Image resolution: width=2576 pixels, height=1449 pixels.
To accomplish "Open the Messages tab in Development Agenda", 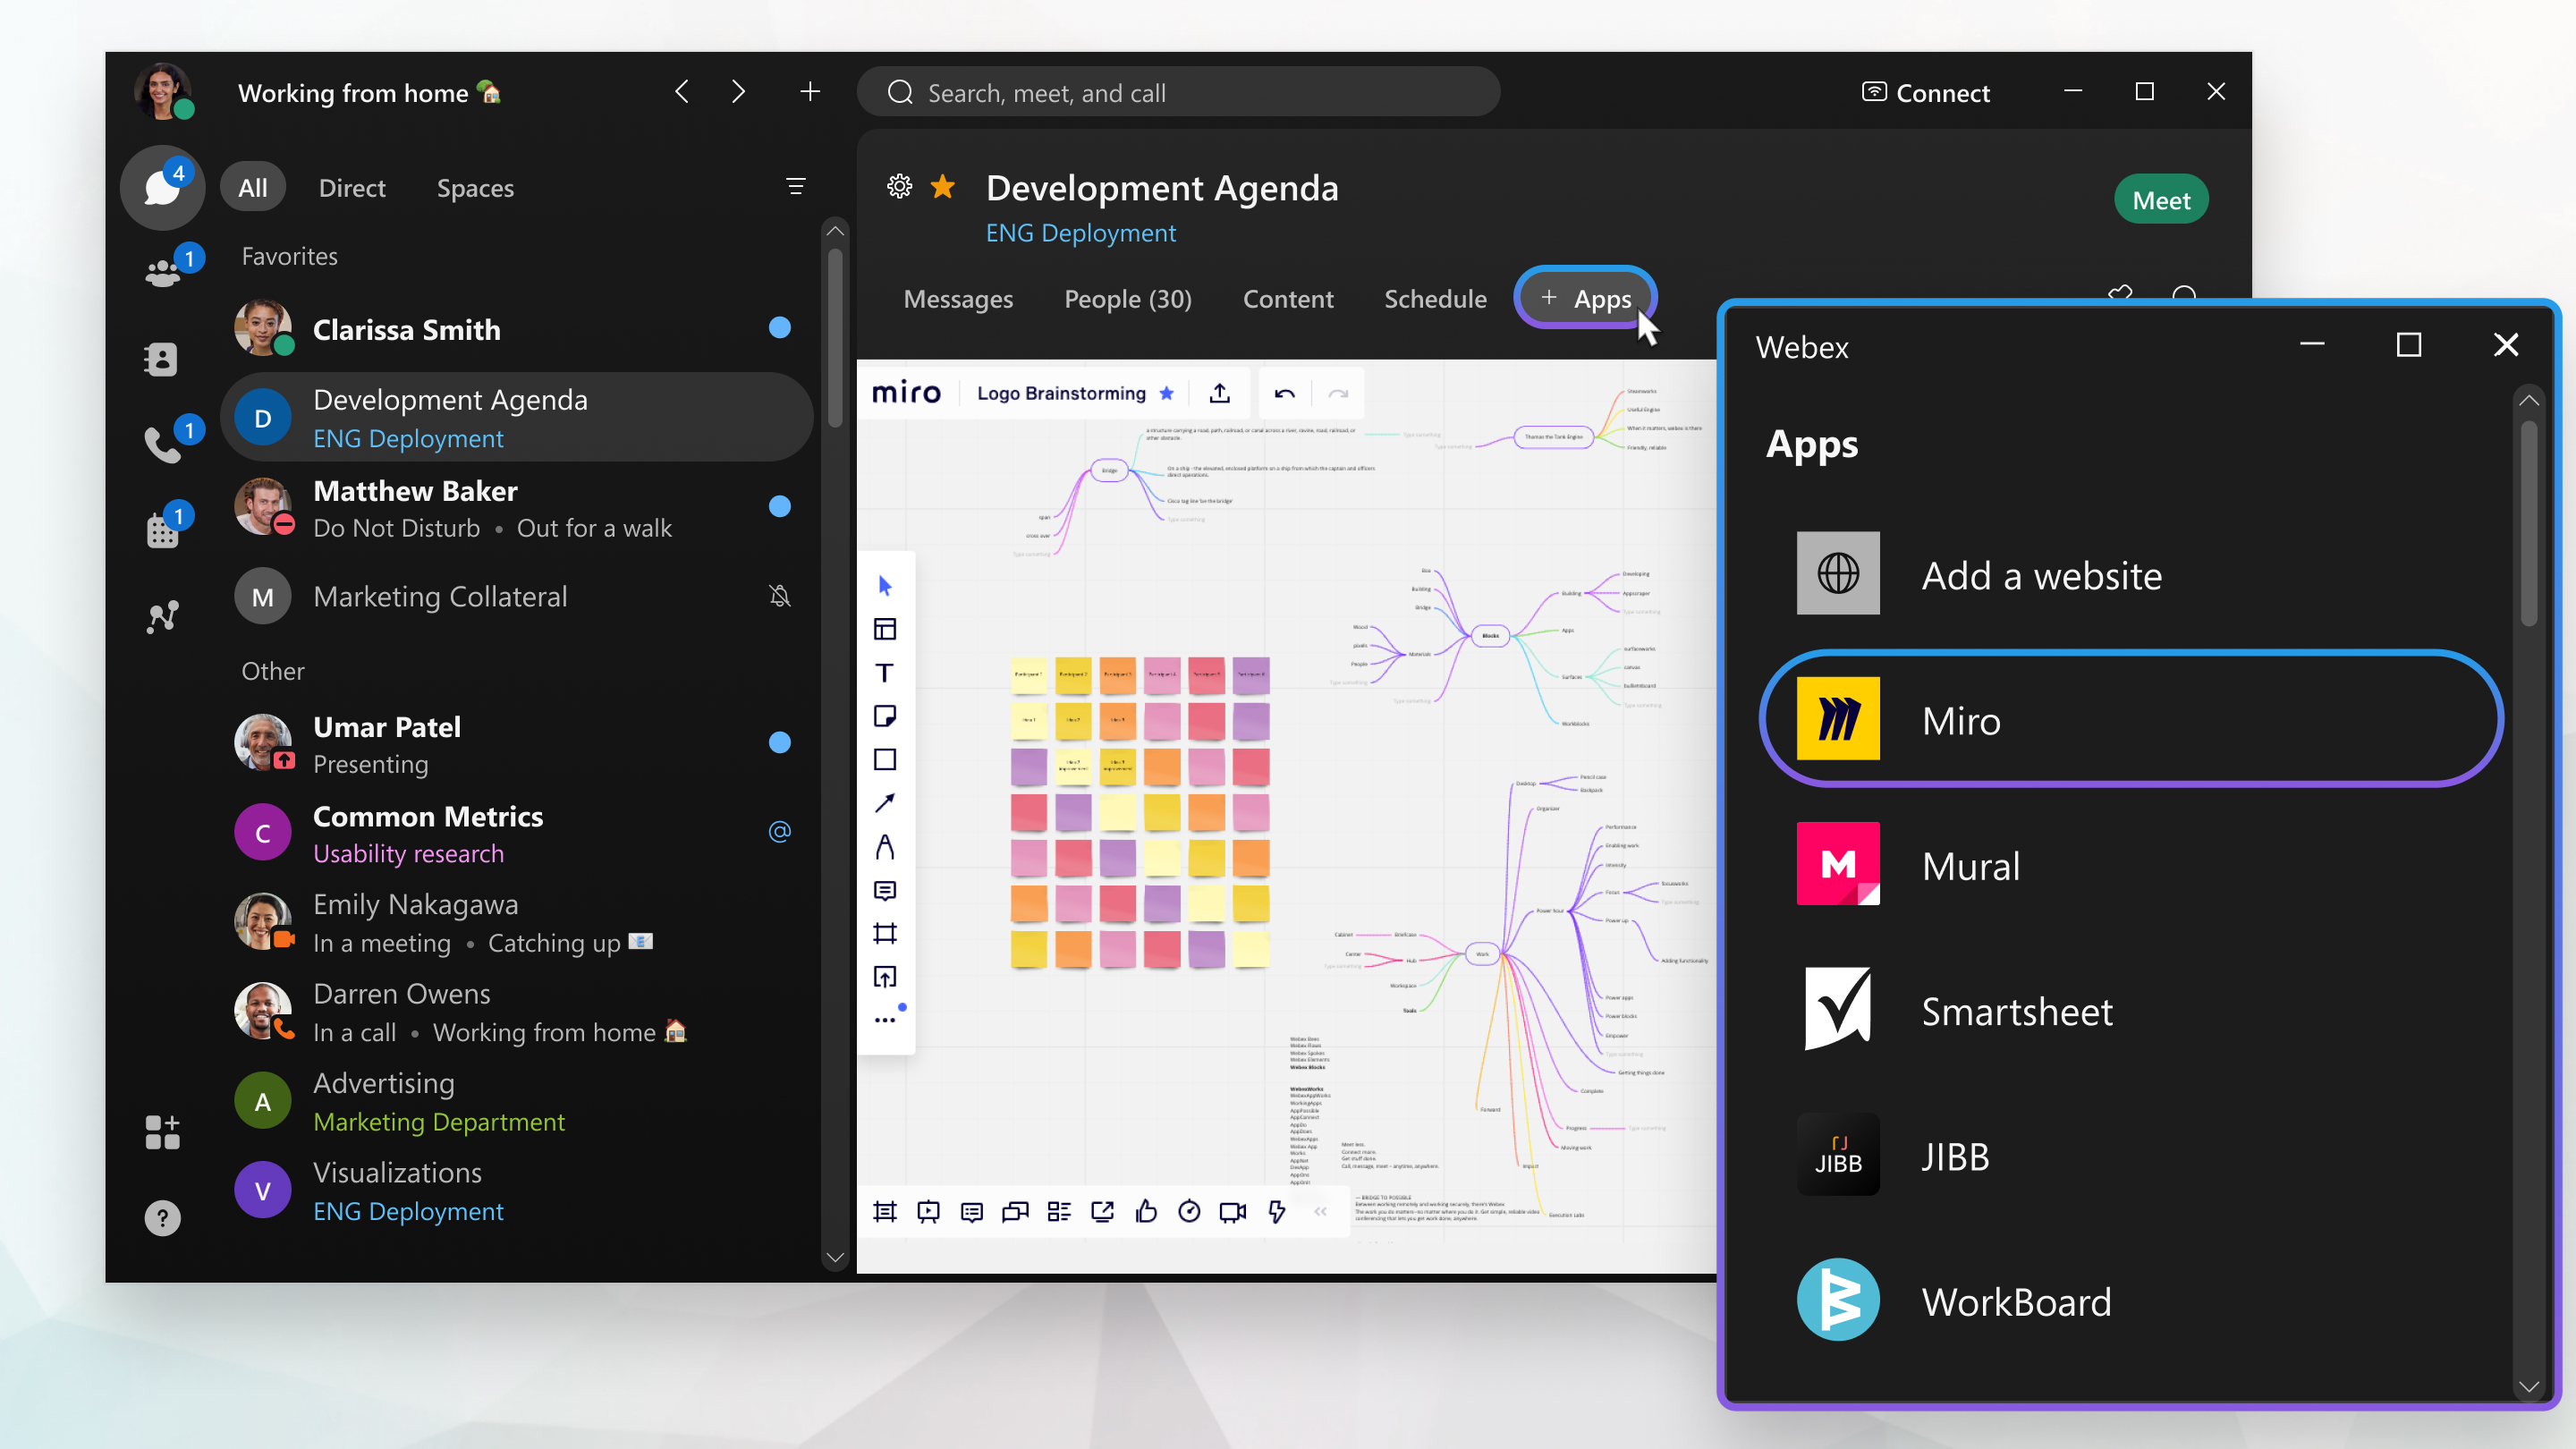I will [955, 299].
